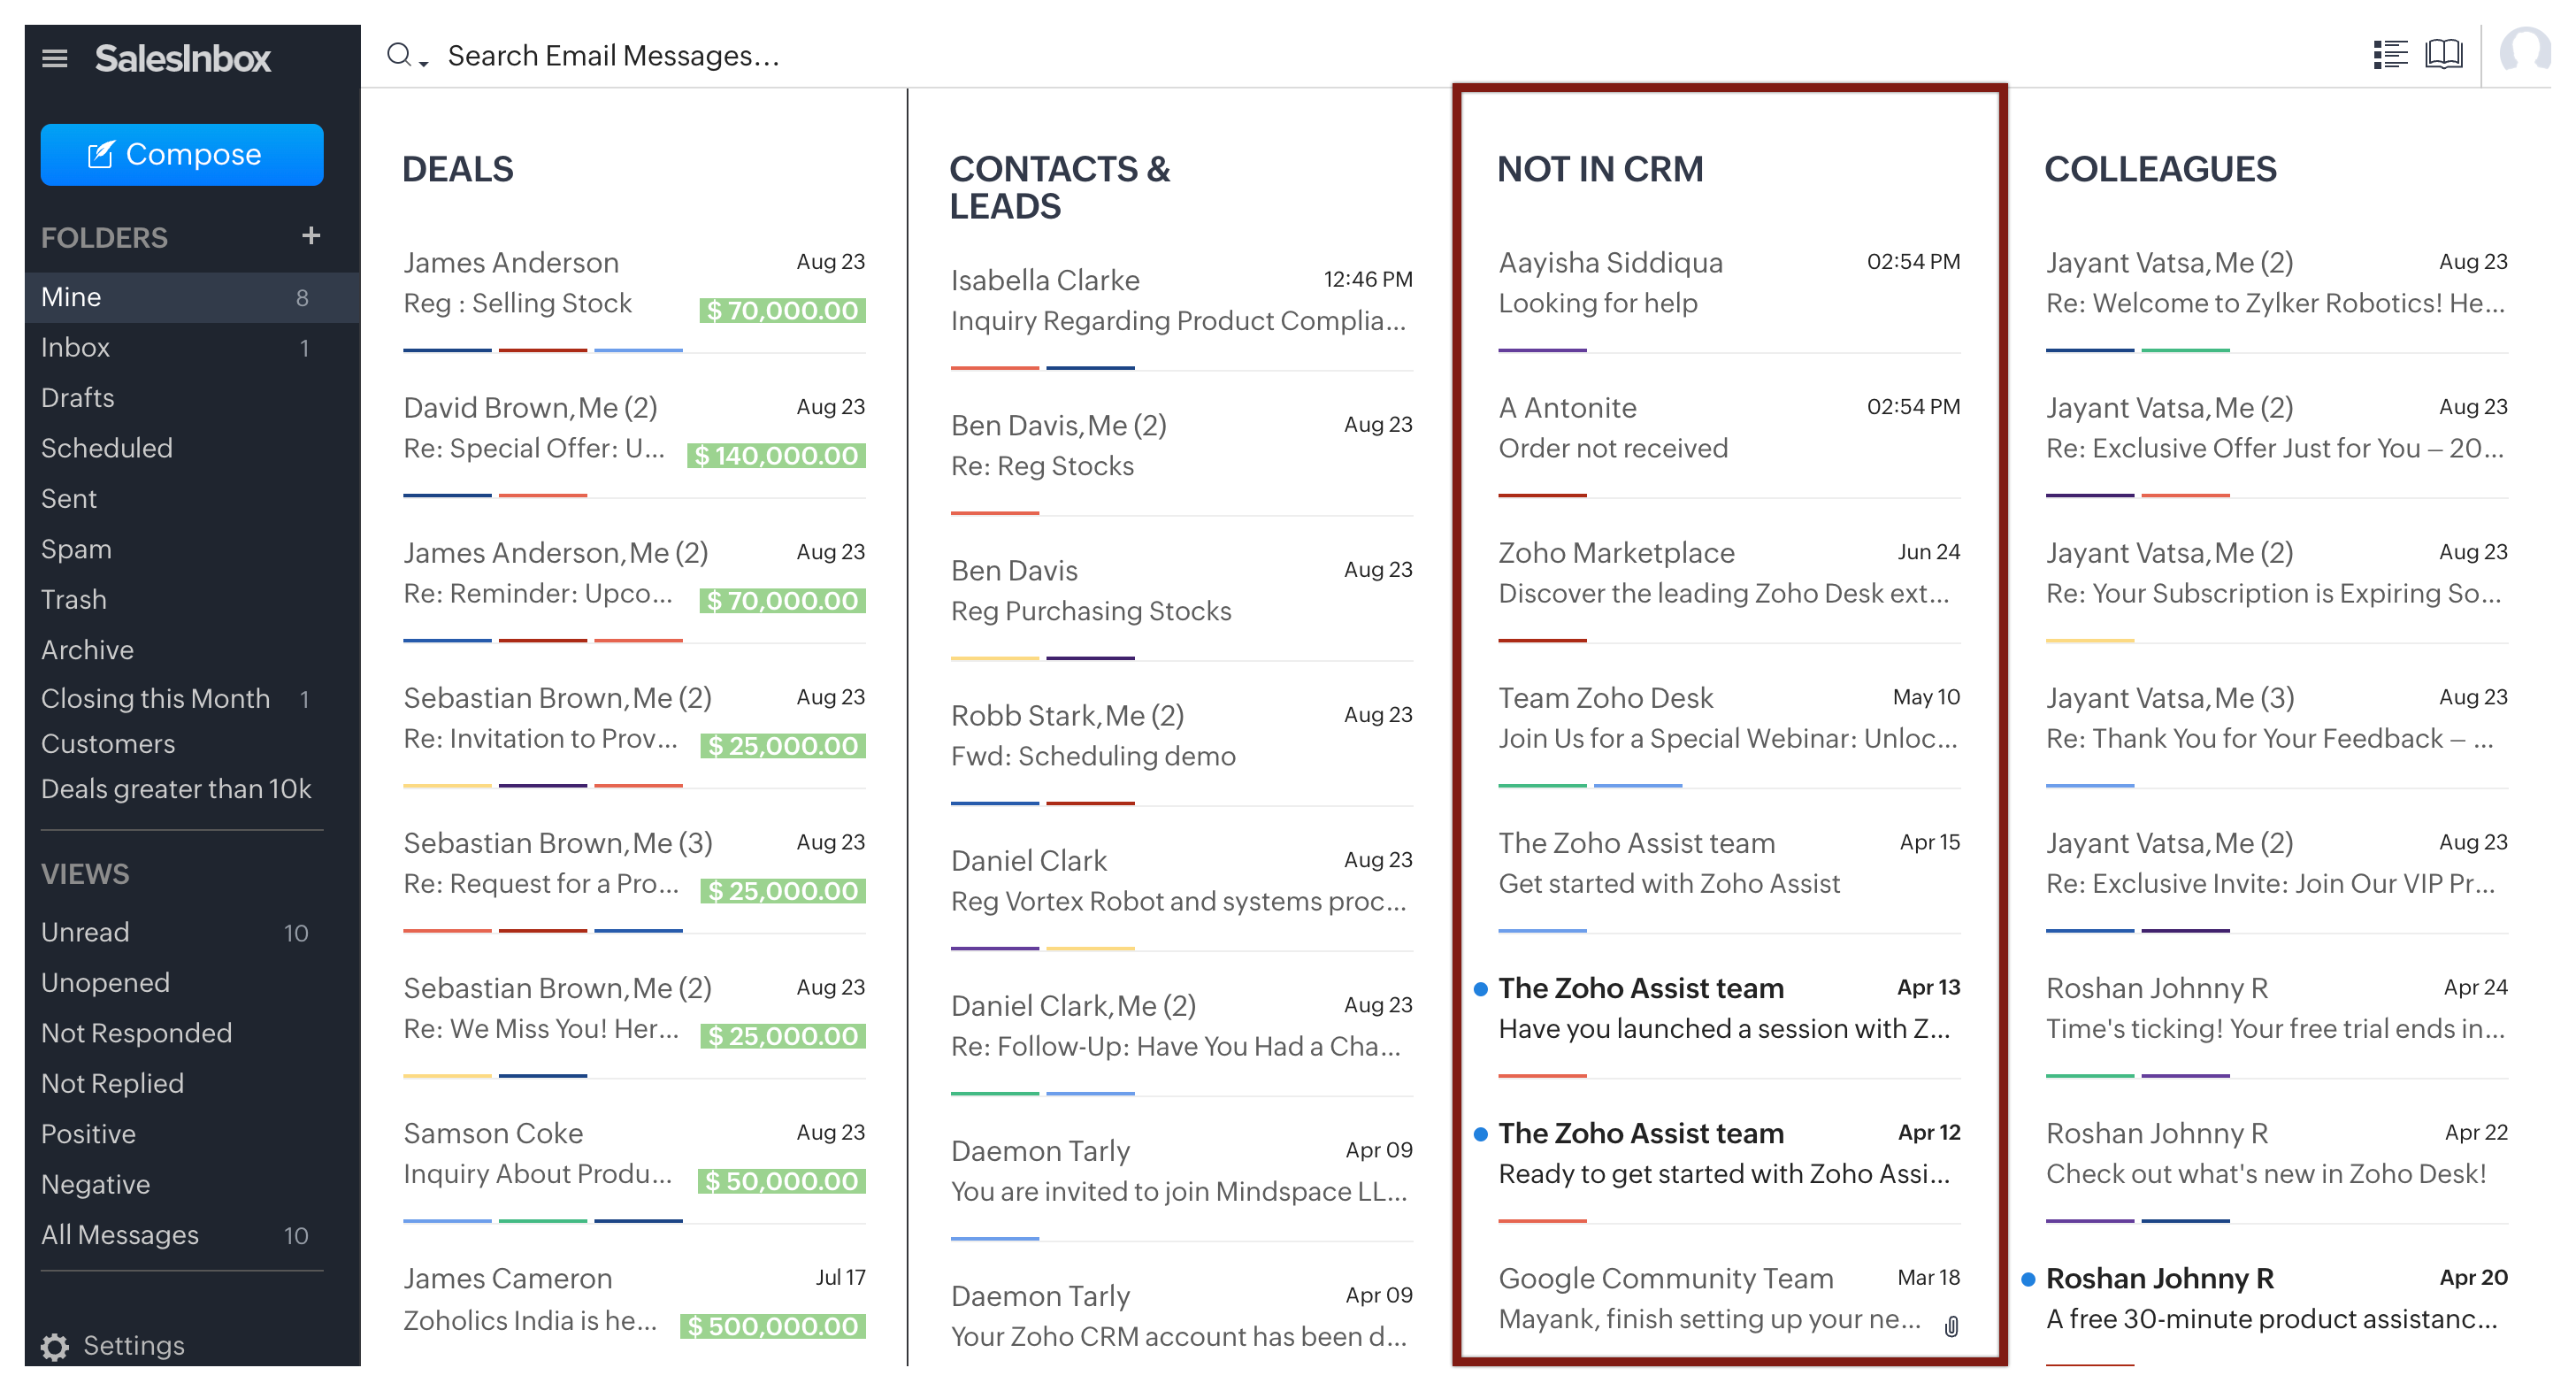The width and height of the screenshot is (2576, 1391).
Task: Toggle unread dot on Zoho Assist Apr 13 email
Action: (x=1480, y=989)
